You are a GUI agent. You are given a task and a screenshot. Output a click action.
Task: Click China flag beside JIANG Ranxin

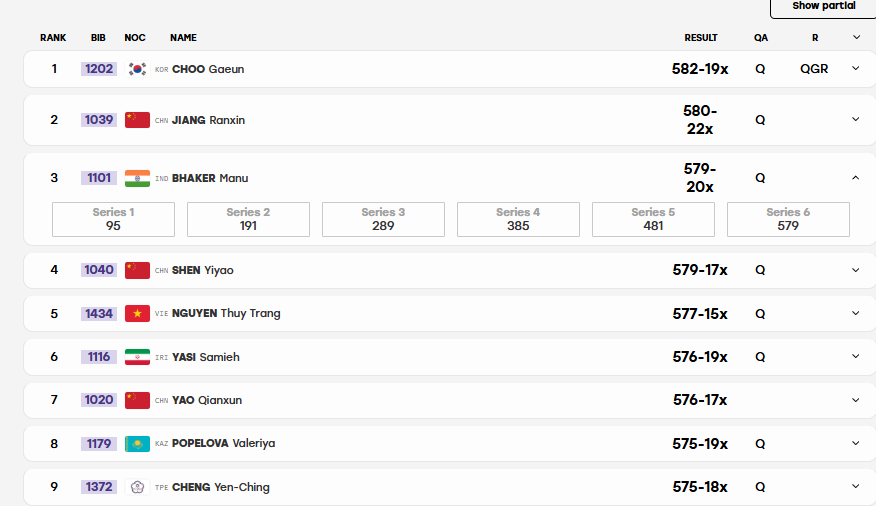[137, 120]
